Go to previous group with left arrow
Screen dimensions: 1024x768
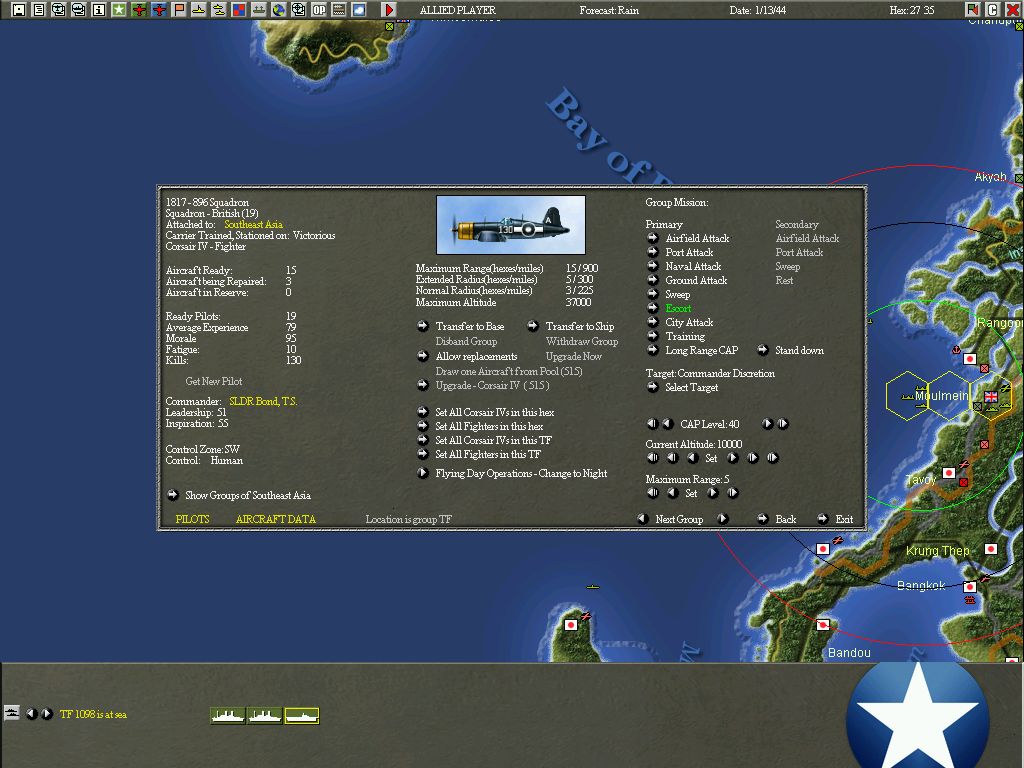point(643,519)
